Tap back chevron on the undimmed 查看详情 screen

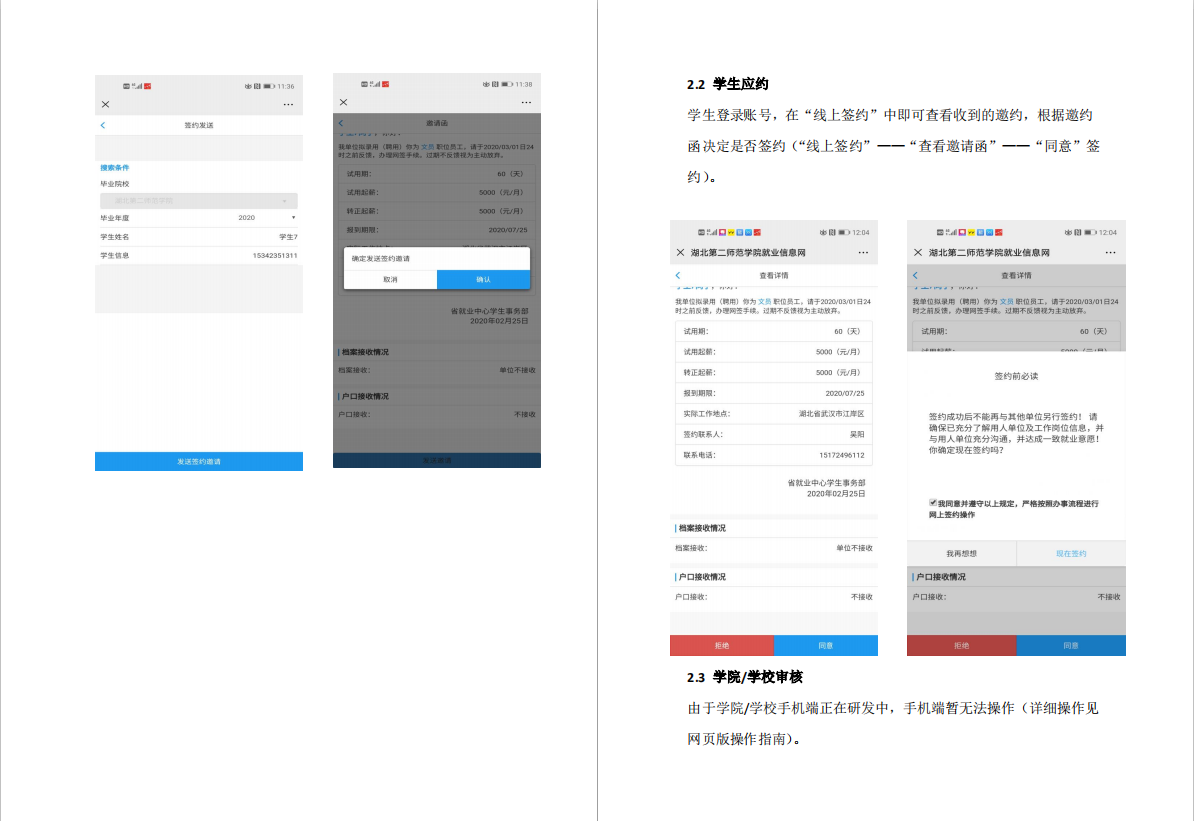click(678, 275)
